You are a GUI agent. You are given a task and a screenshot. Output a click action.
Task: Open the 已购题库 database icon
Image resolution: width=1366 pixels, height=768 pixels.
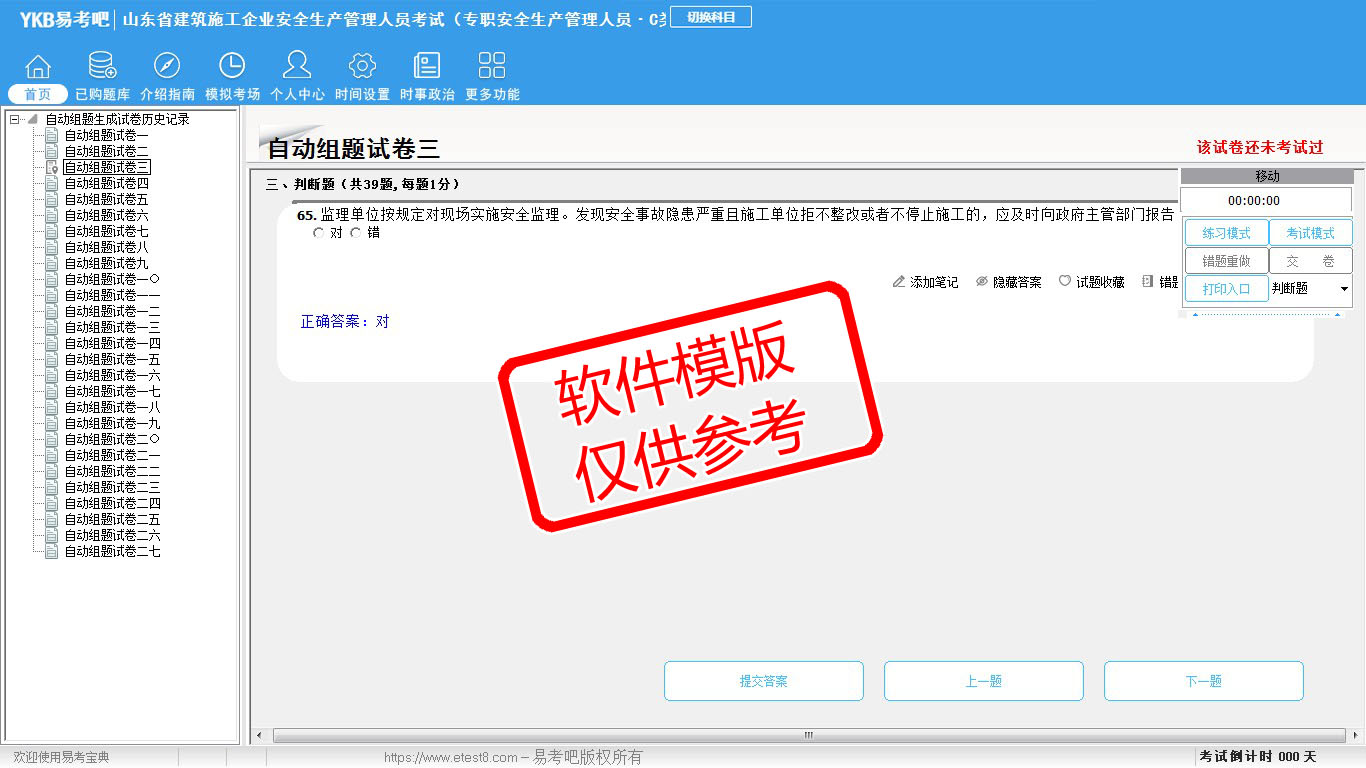(102, 67)
